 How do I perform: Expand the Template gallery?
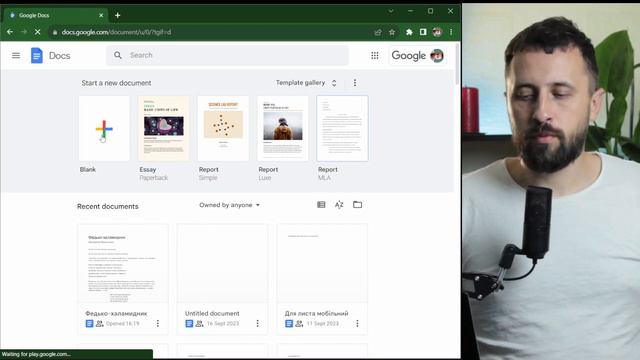tap(306, 83)
